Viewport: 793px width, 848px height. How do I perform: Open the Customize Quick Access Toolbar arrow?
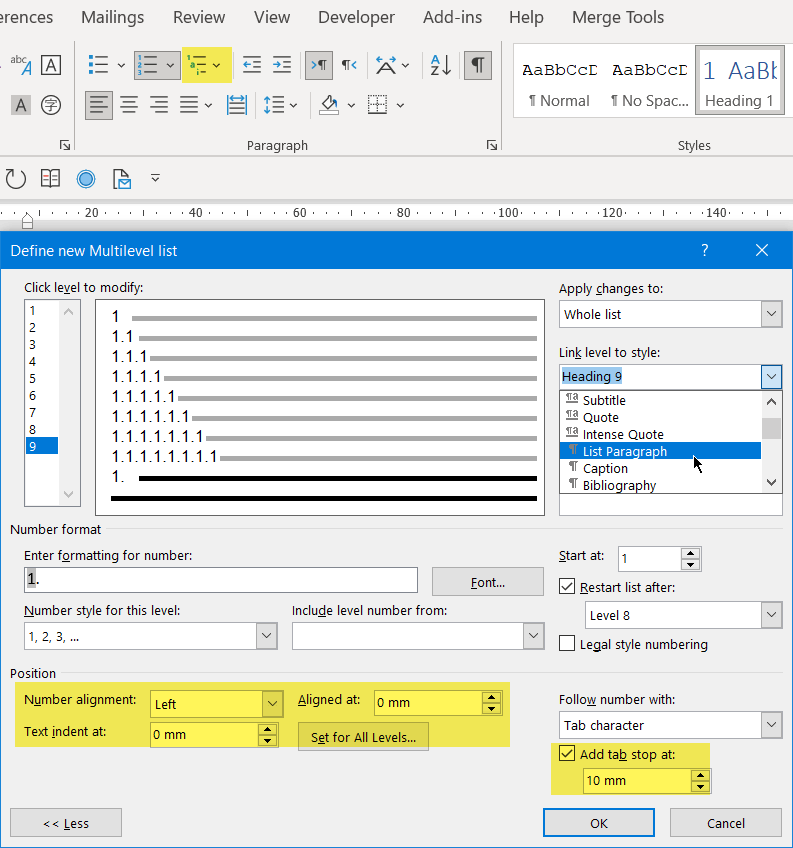point(155,178)
